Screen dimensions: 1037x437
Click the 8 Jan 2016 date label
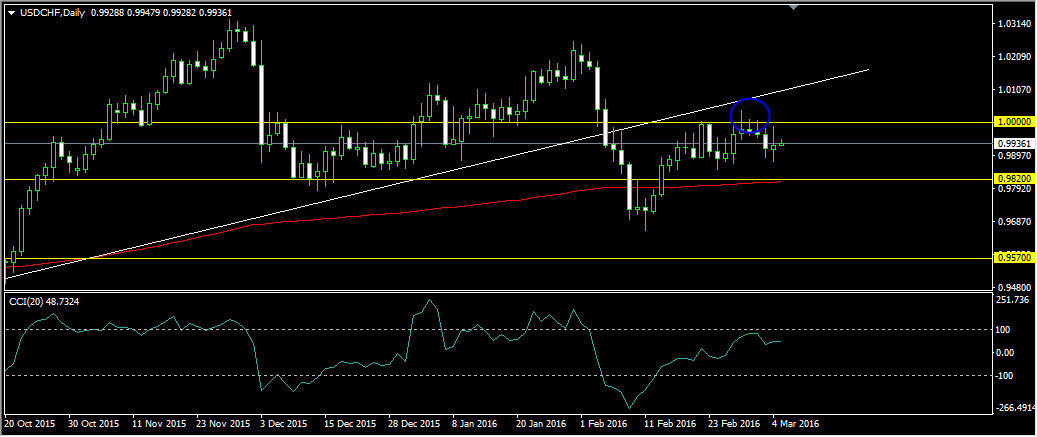(473, 423)
